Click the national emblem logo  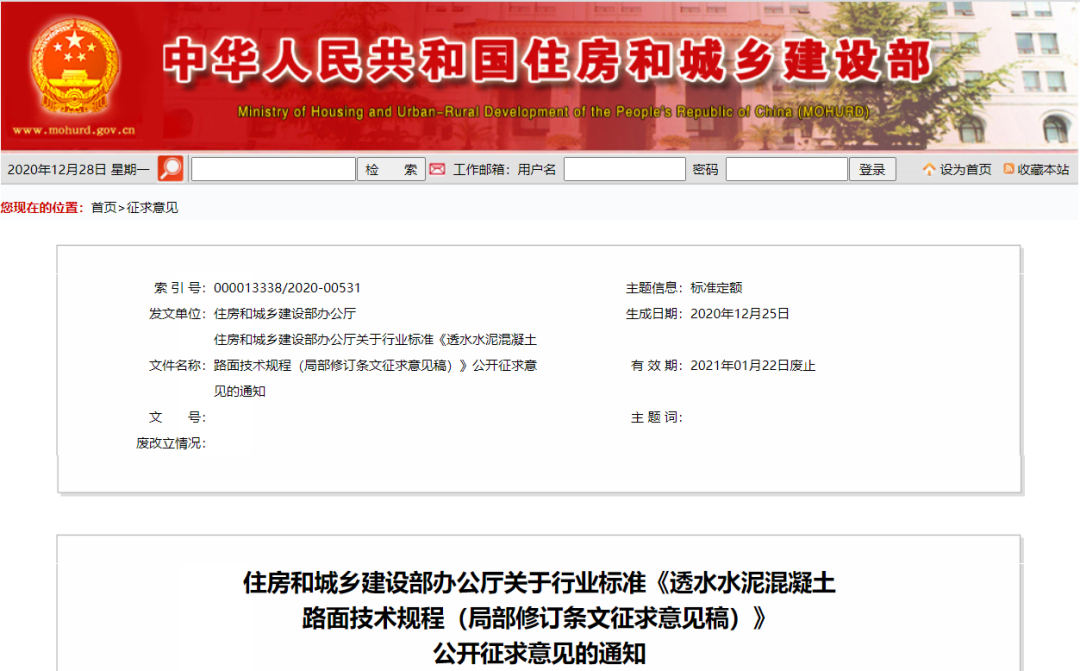(74, 66)
